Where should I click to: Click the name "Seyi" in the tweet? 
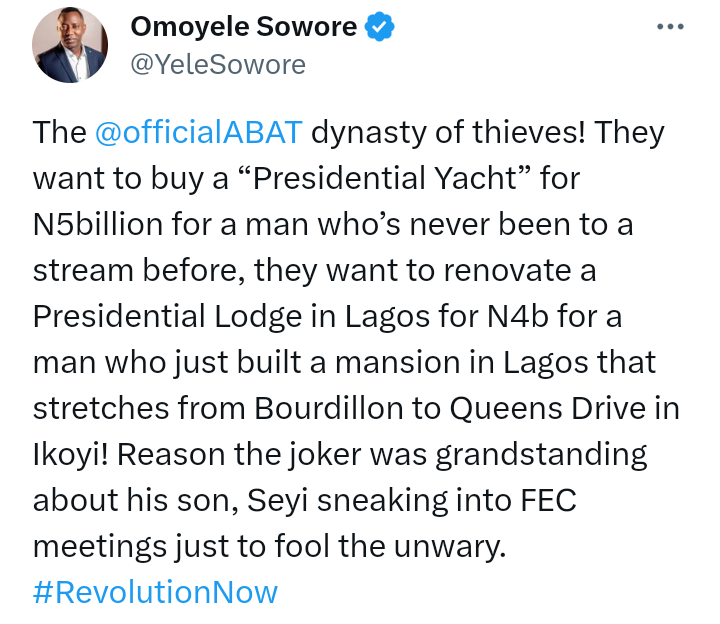(x=277, y=500)
